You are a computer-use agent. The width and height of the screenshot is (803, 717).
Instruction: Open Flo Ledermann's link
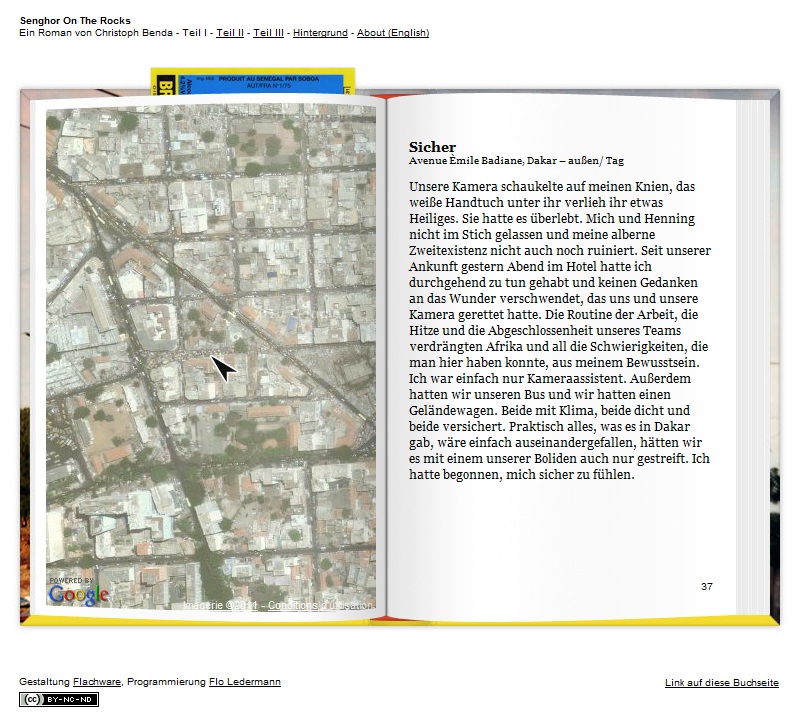pos(245,682)
